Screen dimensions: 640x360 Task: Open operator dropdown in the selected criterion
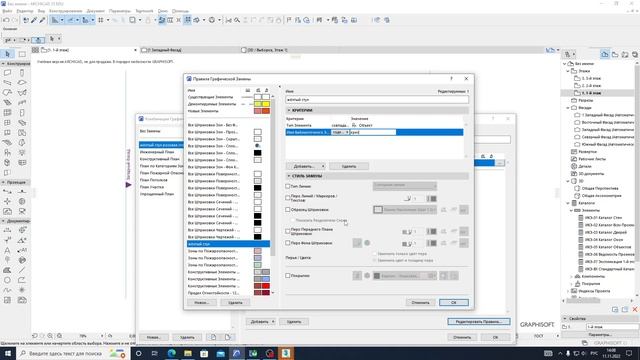click(340, 132)
